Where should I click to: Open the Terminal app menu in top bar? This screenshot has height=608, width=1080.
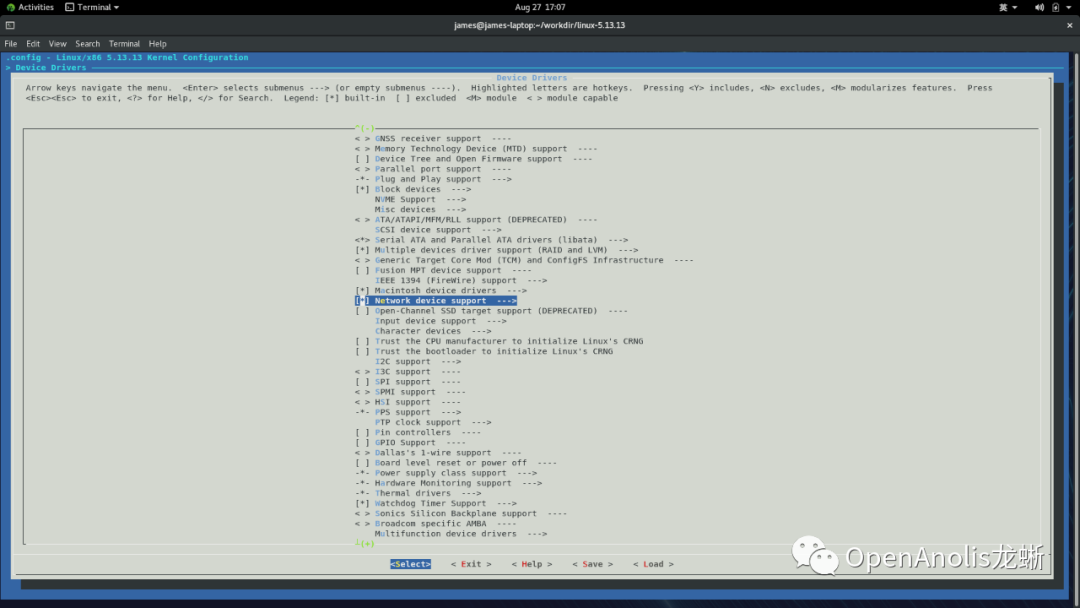click(92, 7)
